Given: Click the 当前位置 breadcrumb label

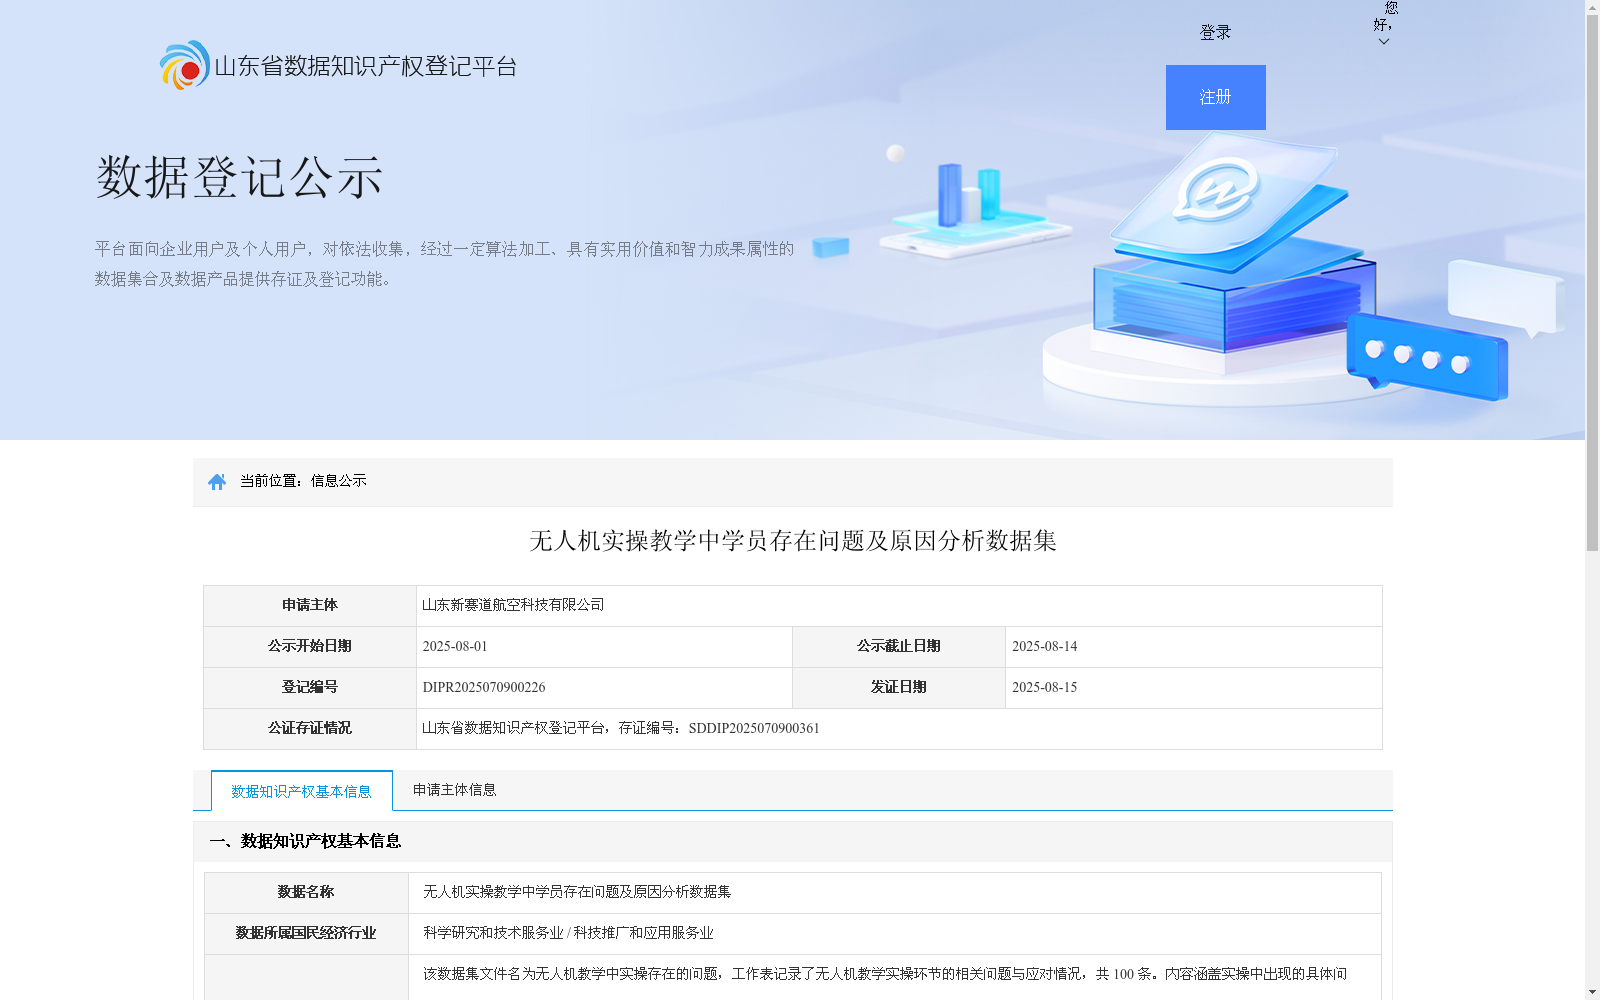Looking at the screenshot, I should pos(271,481).
